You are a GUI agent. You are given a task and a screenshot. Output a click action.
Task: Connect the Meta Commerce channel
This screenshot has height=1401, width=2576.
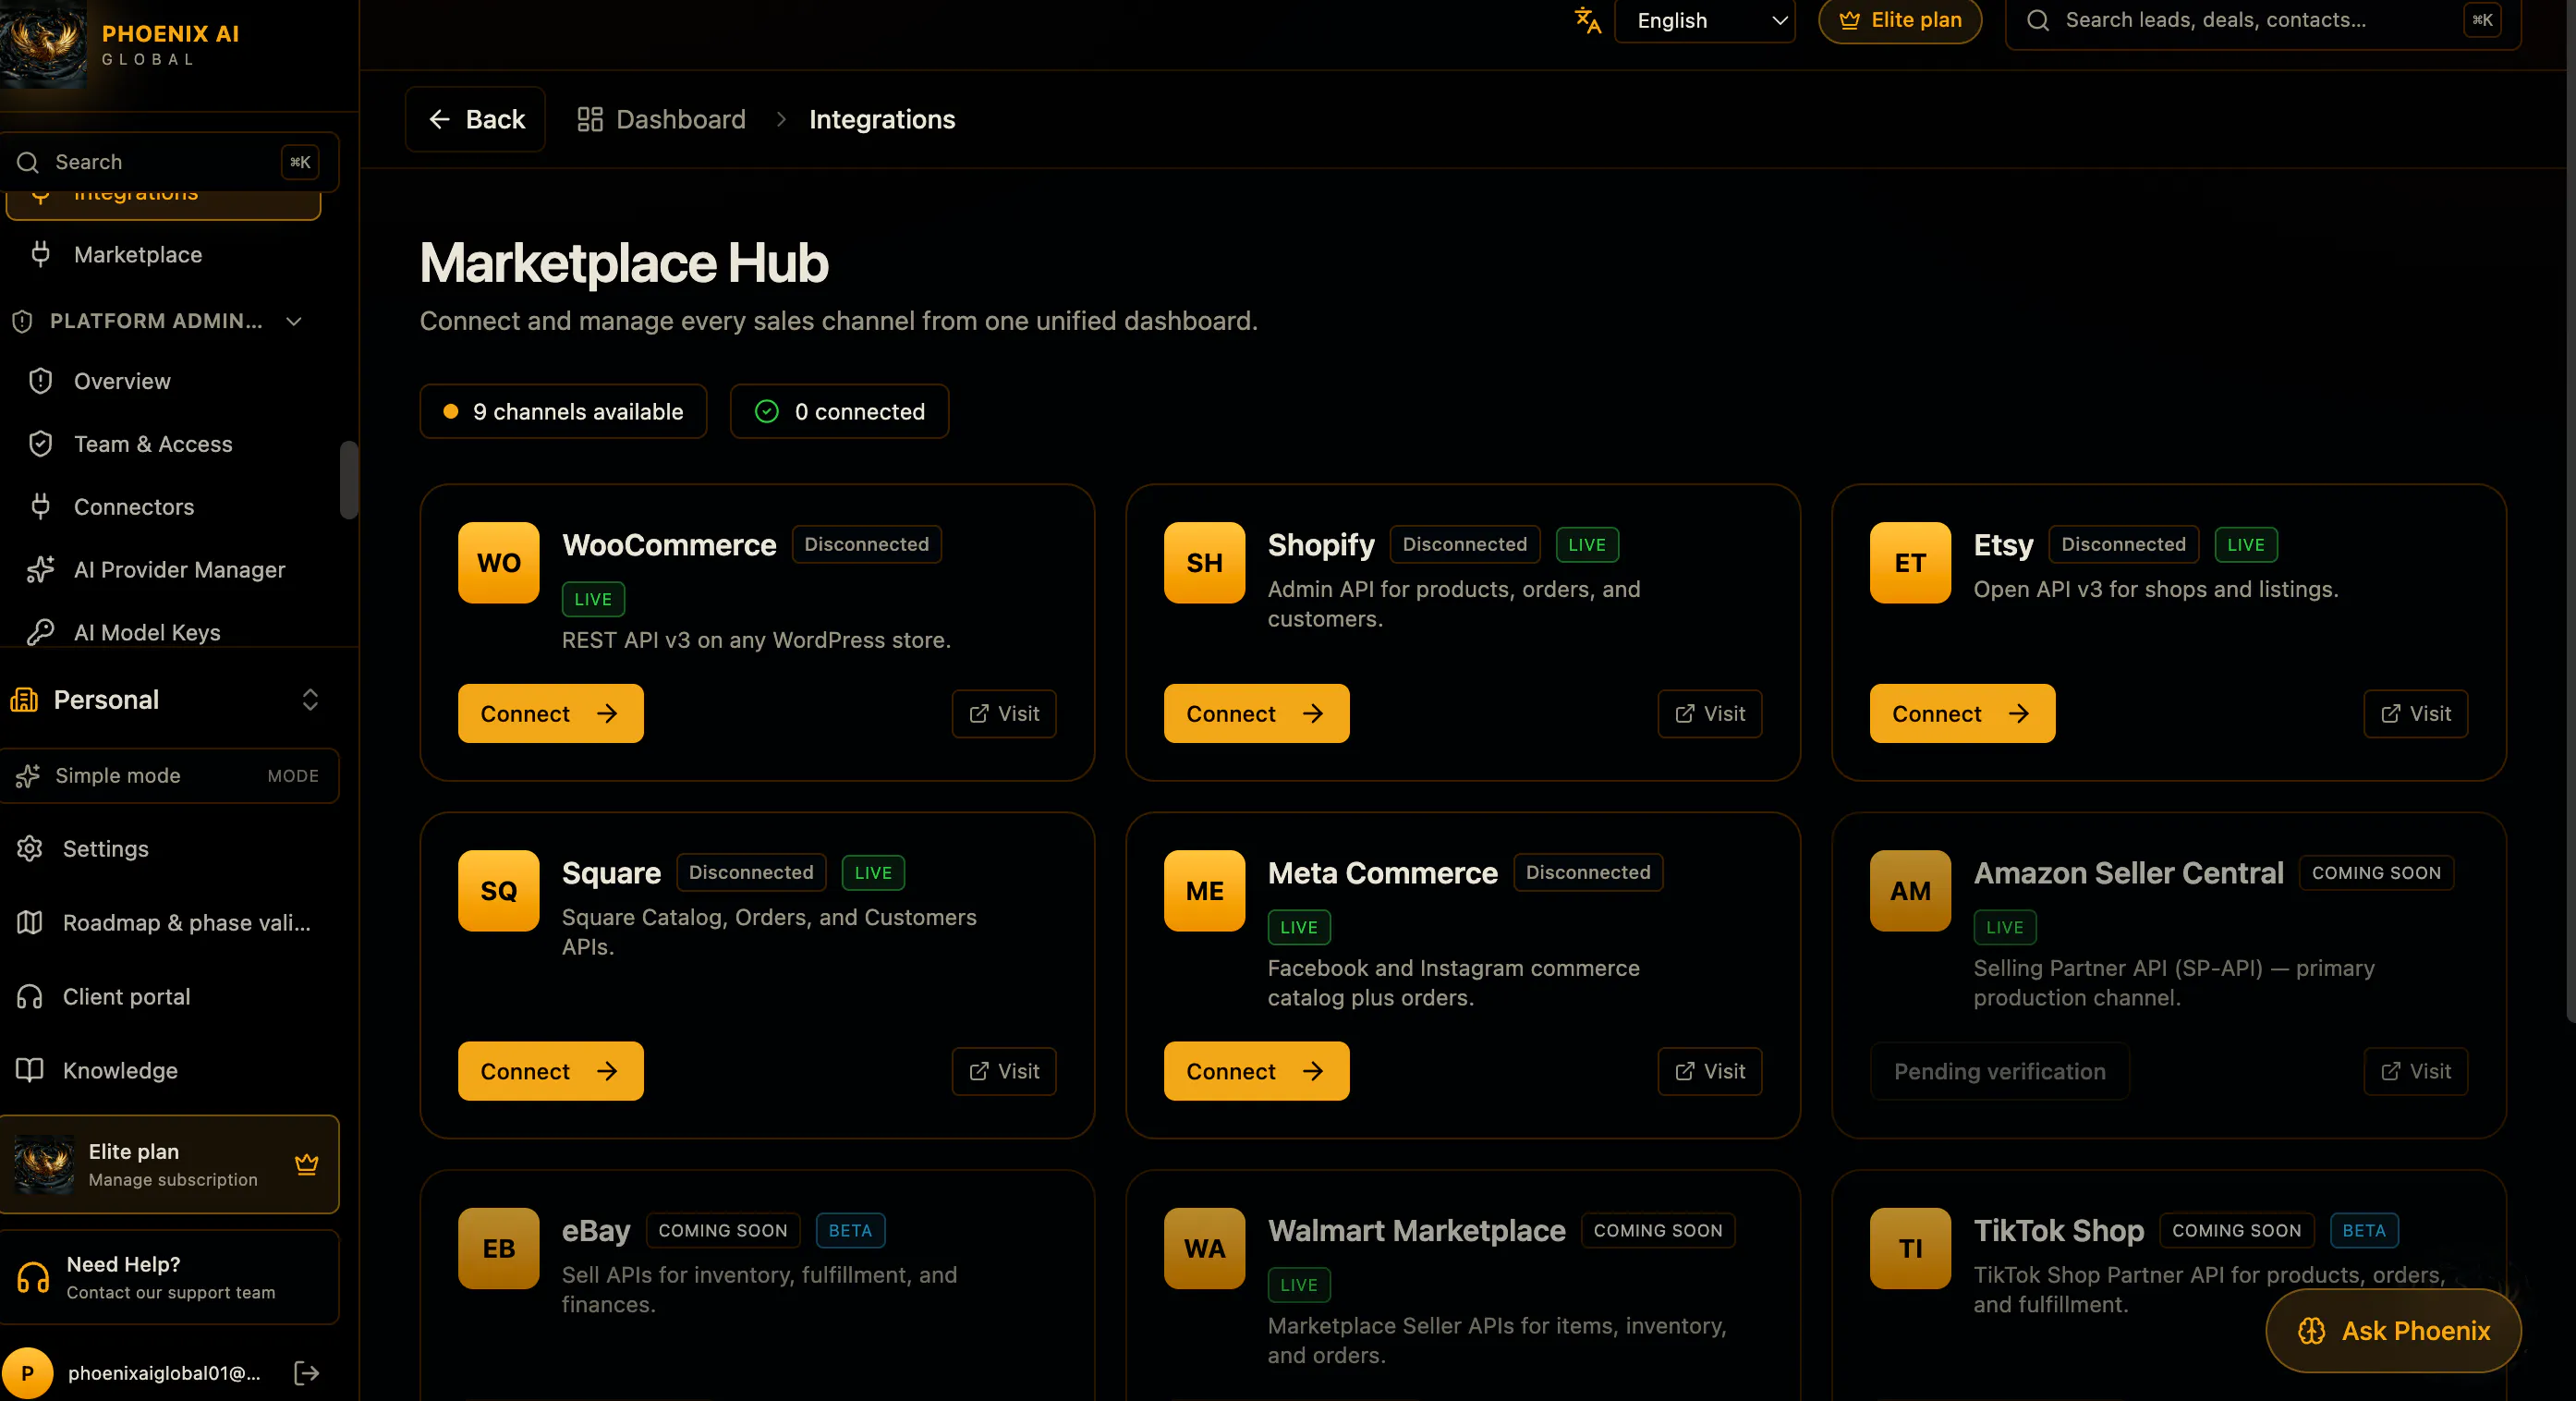(1257, 1071)
